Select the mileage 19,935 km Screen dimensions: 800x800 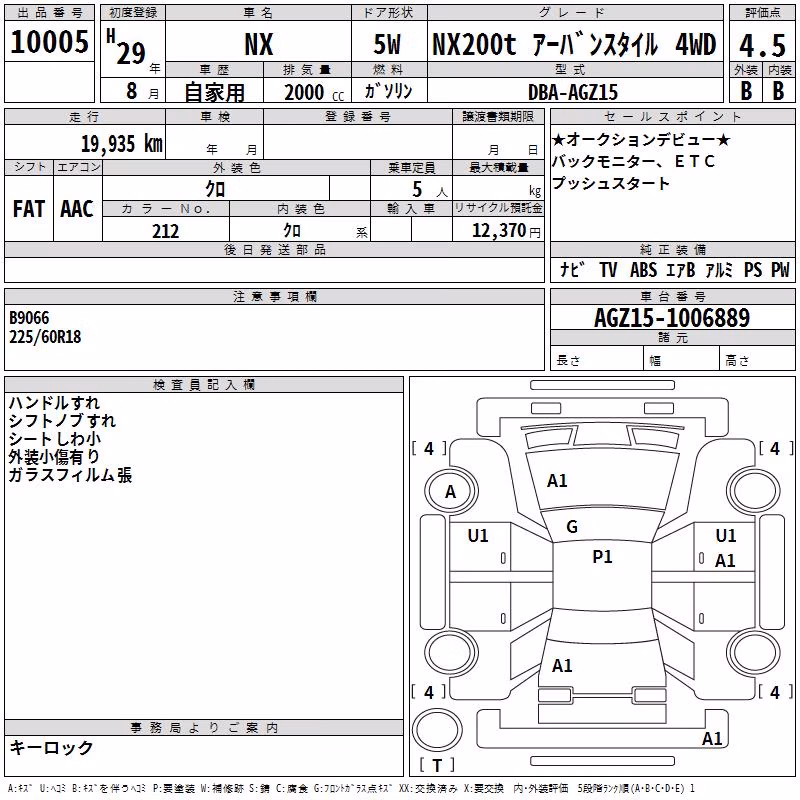[122, 143]
